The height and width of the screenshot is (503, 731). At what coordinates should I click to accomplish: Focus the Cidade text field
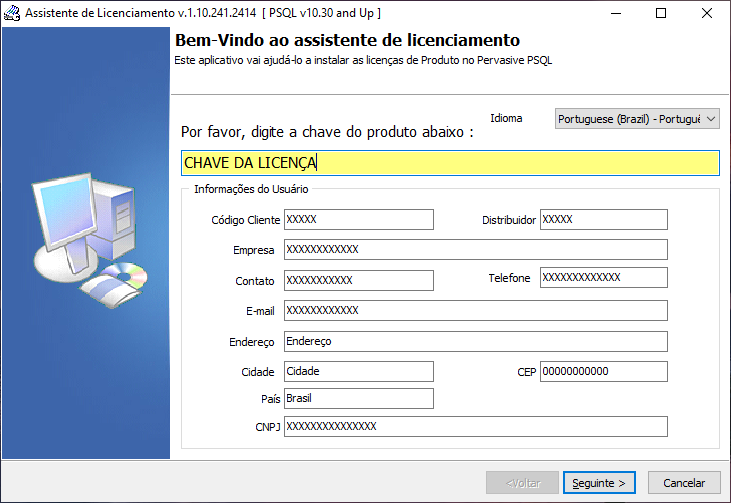(x=359, y=371)
